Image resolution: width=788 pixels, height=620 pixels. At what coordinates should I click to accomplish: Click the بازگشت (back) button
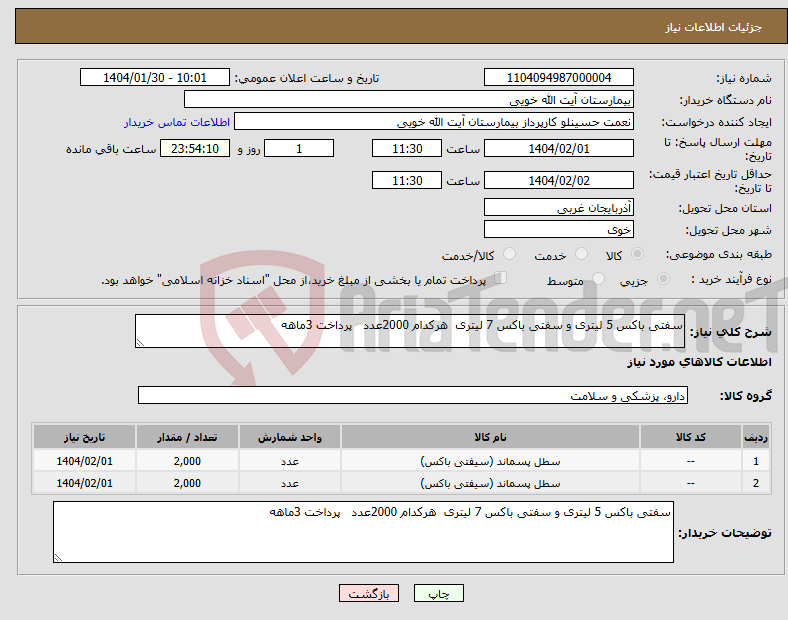(x=369, y=593)
